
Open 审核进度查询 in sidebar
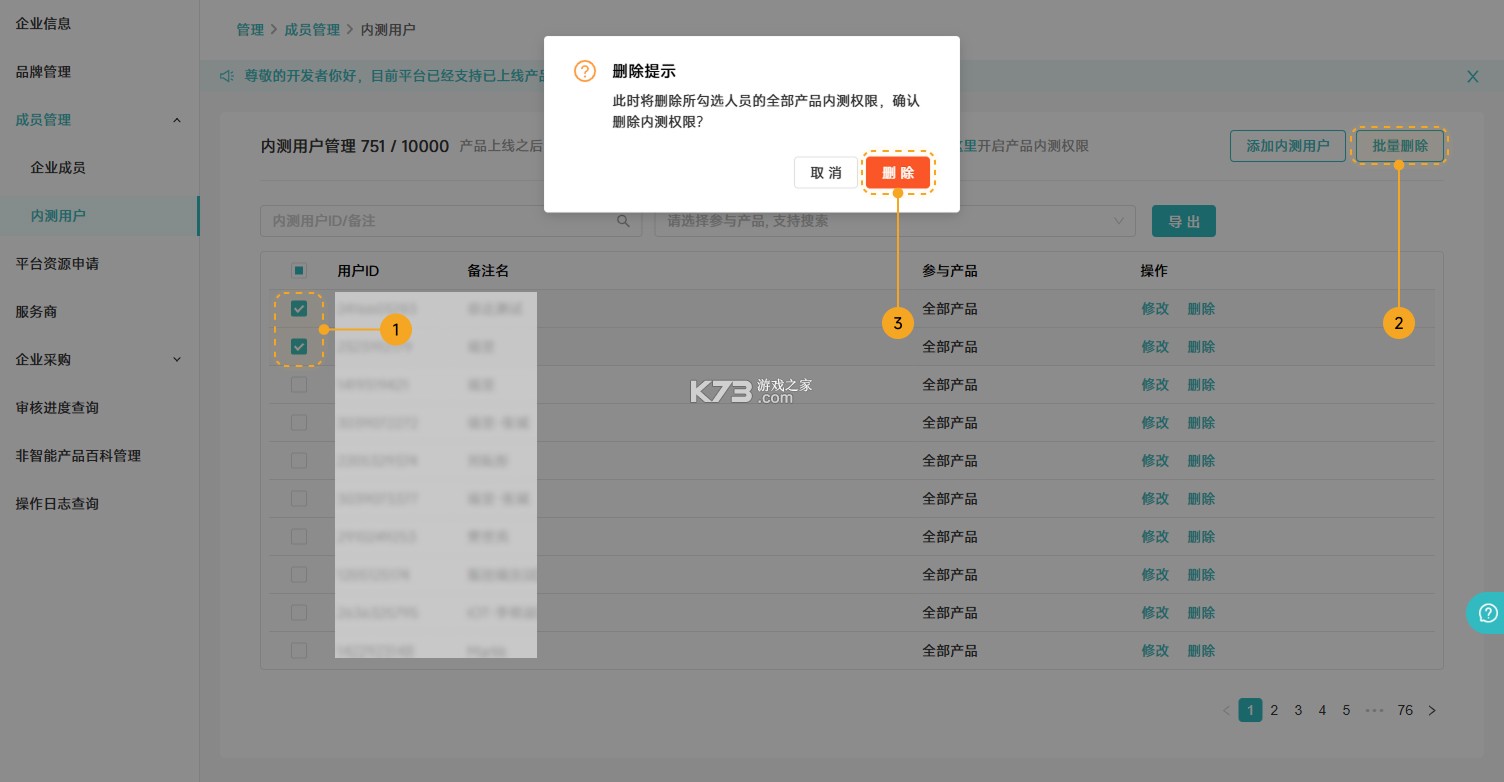pyautogui.click(x=57, y=408)
